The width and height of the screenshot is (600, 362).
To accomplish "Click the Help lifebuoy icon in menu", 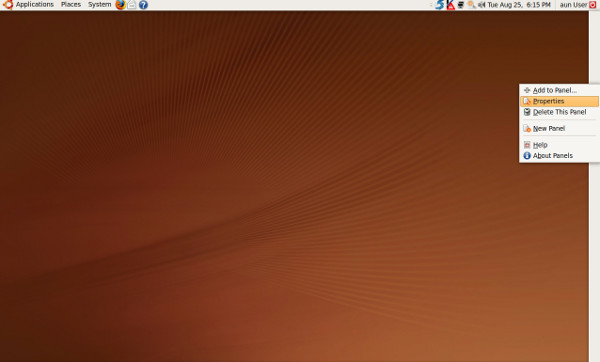I will coord(527,145).
